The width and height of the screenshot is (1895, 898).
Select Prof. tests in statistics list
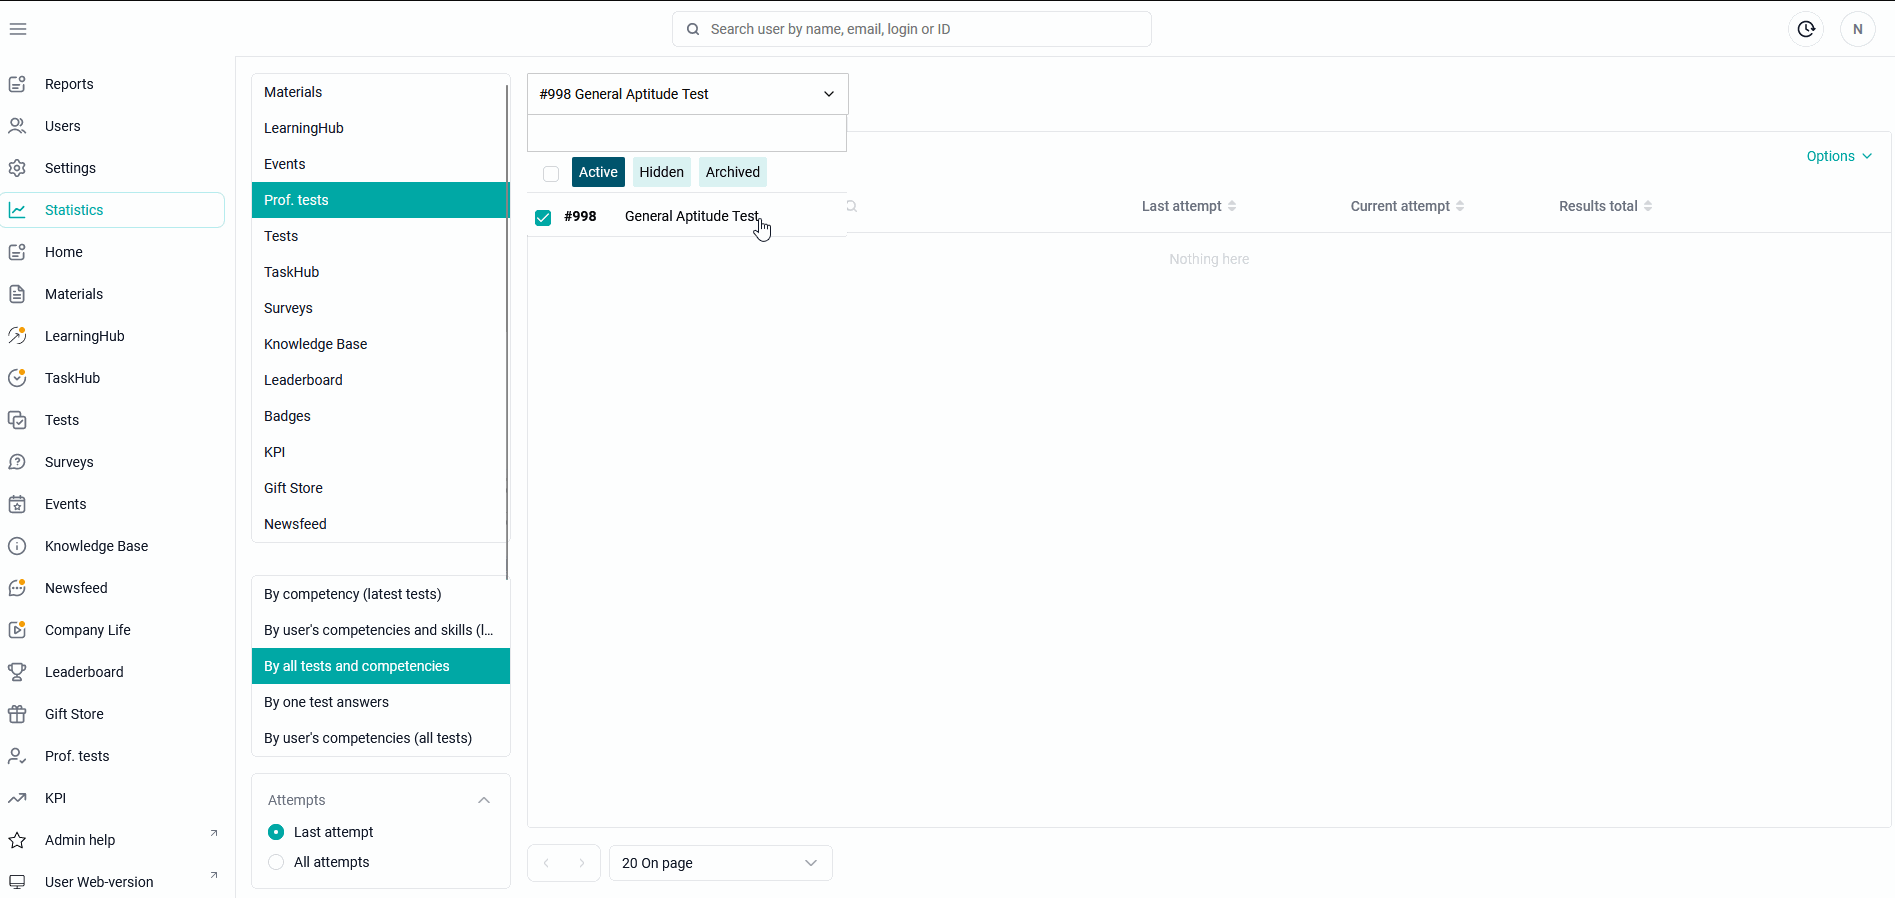pyautogui.click(x=380, y=200)
